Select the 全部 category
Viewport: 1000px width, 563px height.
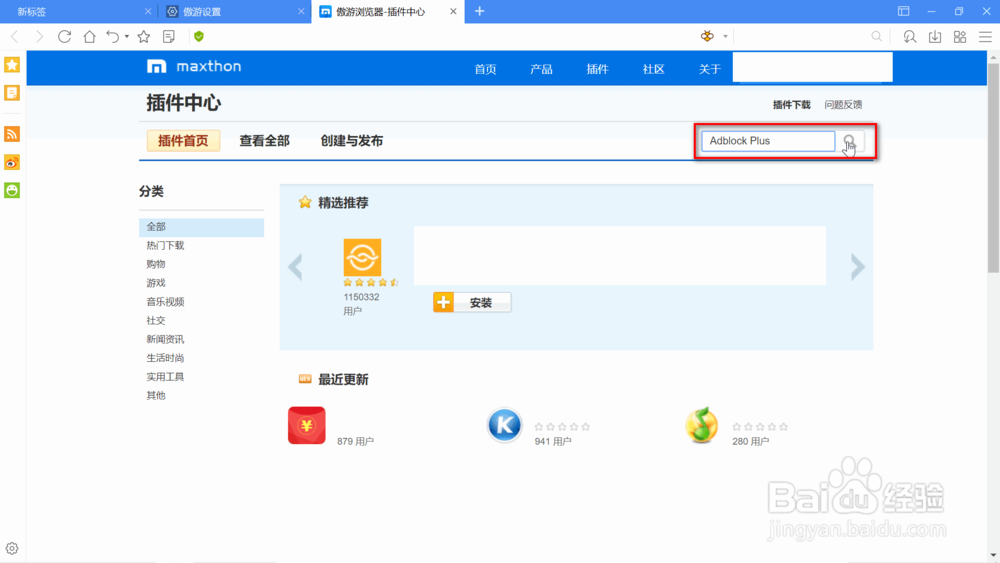(202, 227)
